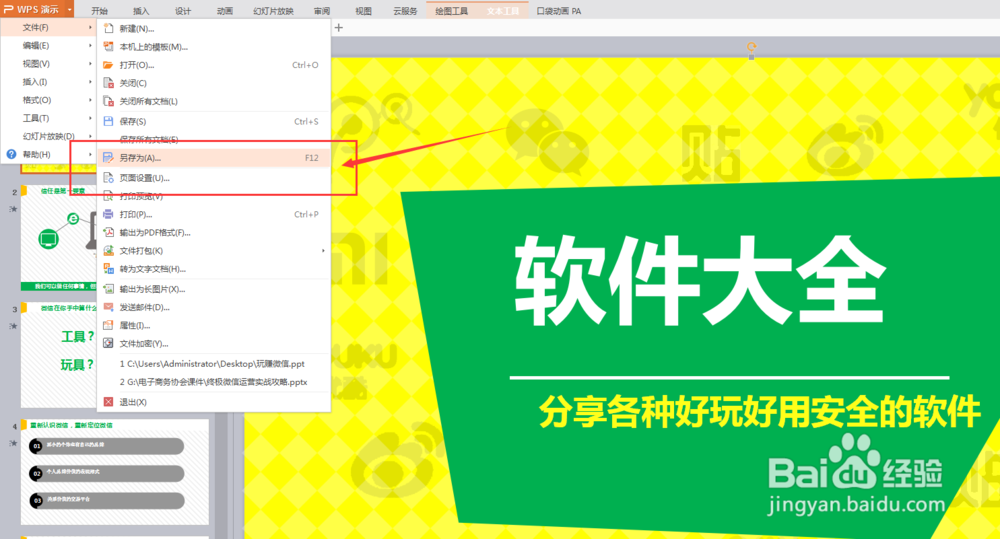This screenshot has height=539, width=1000.
Task: Choose 保存所有文档(E) in the menu
Action: click(x=214, y=139)
